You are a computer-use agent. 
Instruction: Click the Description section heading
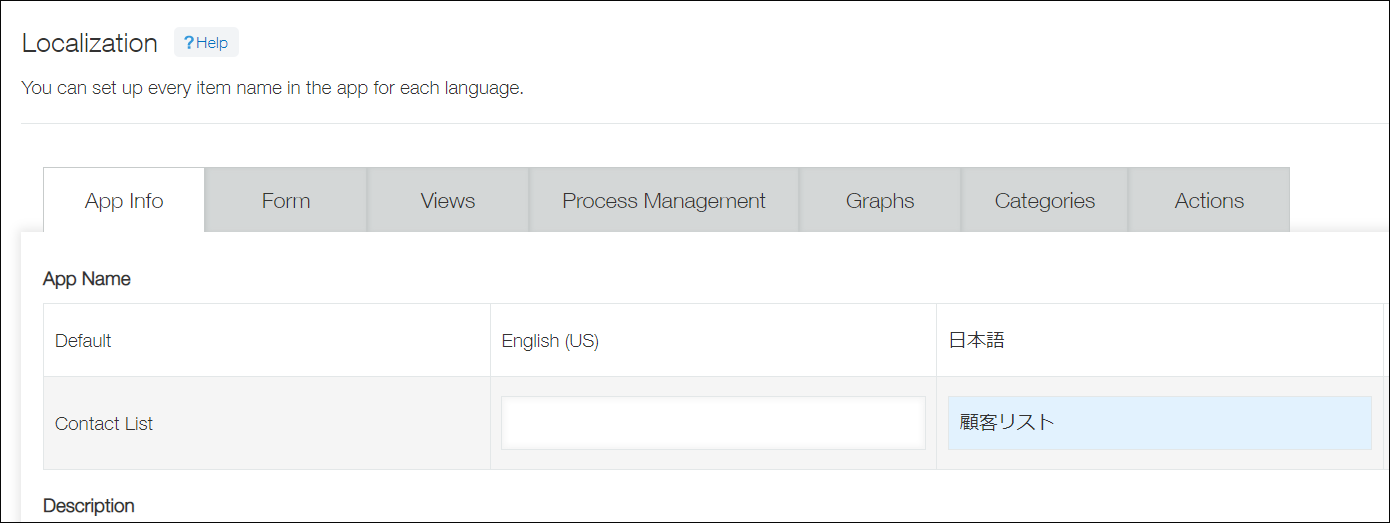pyautogui.click(x=89, y=506)
